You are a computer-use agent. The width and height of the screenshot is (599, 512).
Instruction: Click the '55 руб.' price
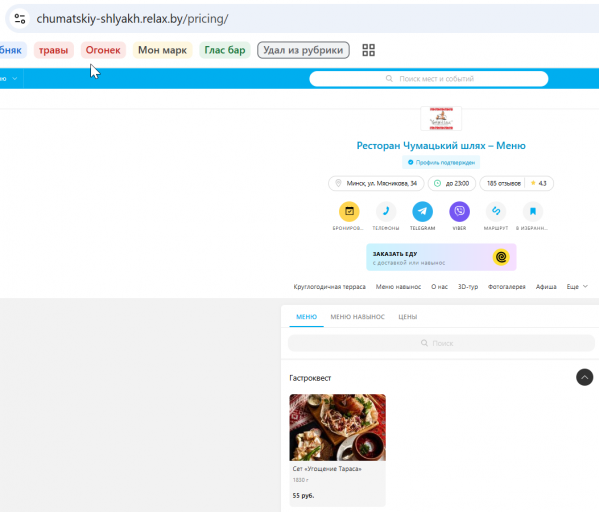pos(303,496)
